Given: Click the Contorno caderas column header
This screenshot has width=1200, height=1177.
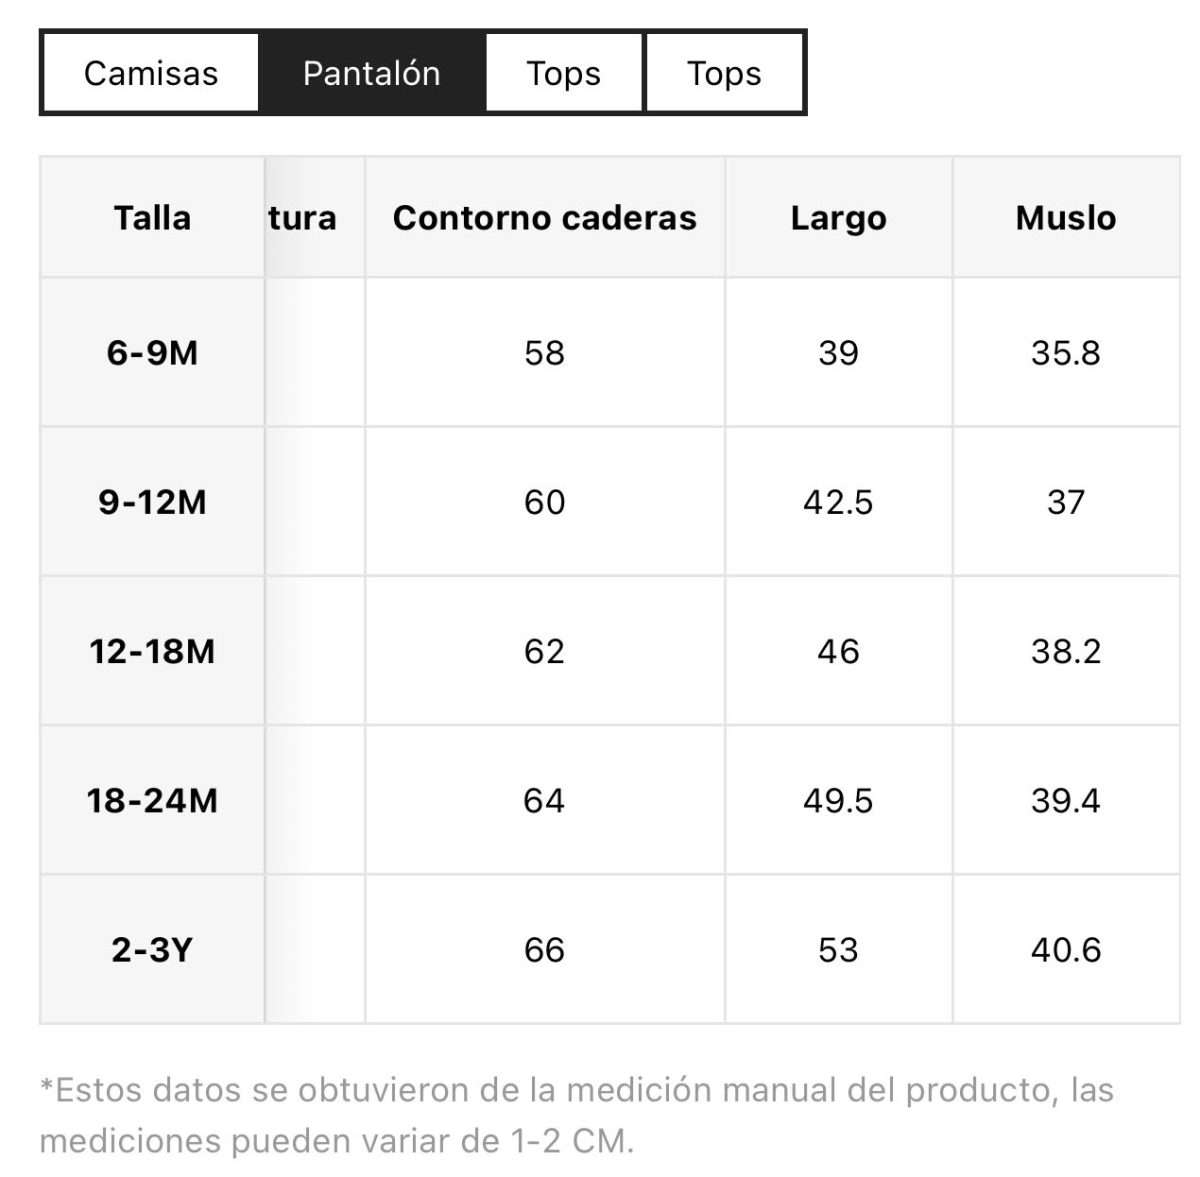Looking at the screenshot, I should 545,217.
